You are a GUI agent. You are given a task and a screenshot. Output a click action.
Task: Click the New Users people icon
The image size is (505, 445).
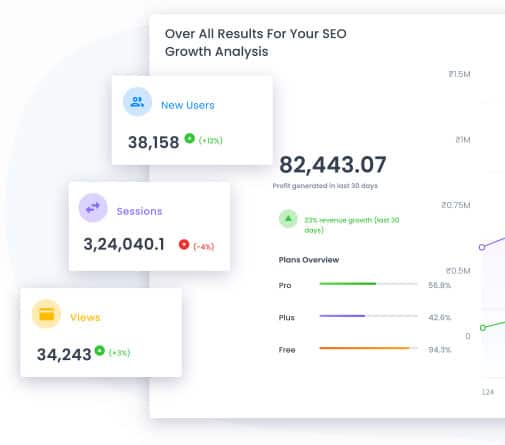(x=137, y=102)
